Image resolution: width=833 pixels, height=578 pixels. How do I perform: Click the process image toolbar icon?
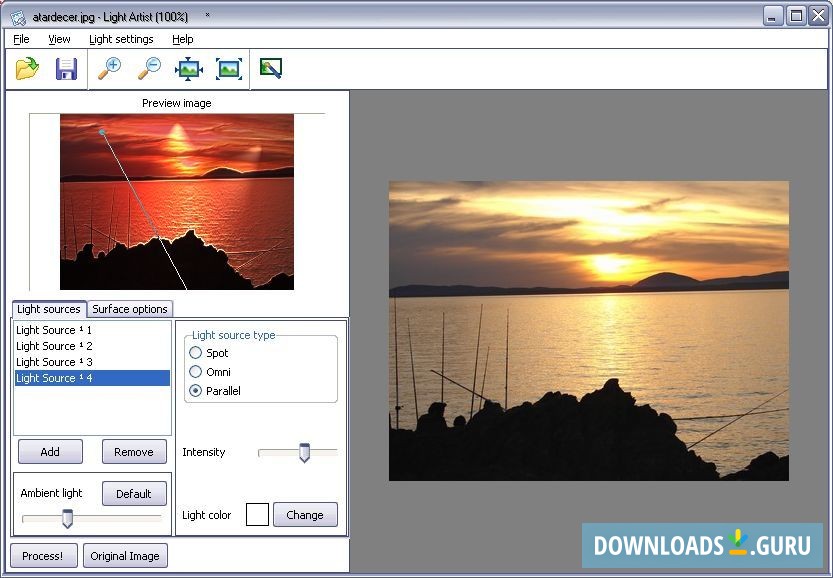click(271, 69)
